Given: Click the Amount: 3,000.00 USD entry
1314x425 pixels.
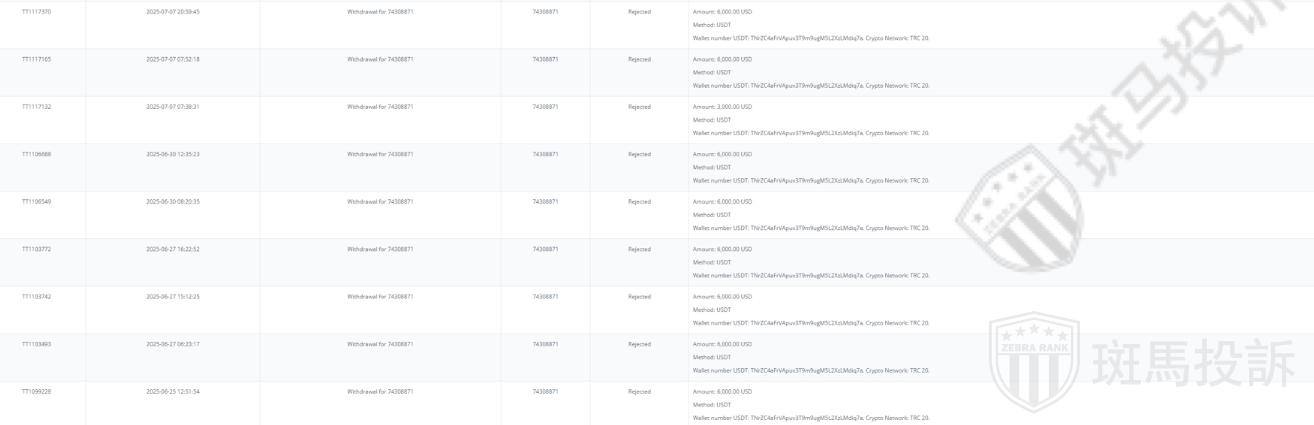Looking at the screenshot, I should coord(722,106).
